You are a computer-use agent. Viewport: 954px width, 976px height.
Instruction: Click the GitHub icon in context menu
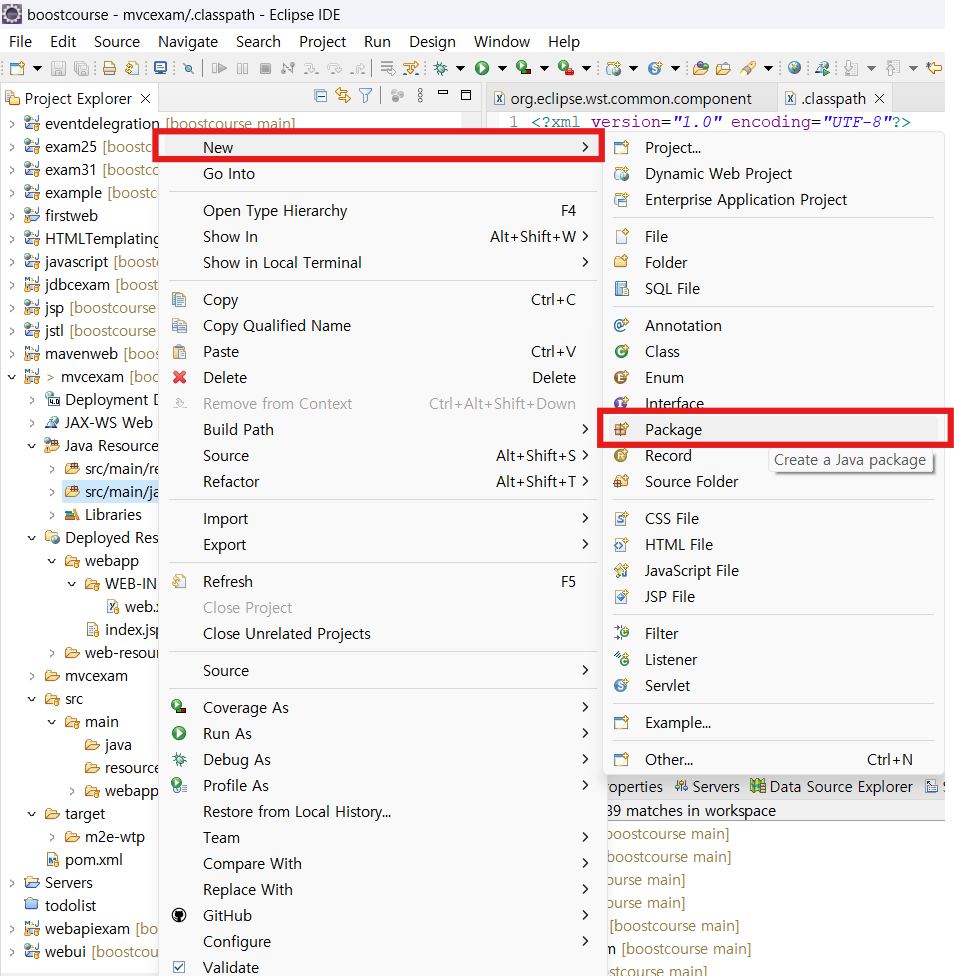pyautogui.click(x=179, y=915)
